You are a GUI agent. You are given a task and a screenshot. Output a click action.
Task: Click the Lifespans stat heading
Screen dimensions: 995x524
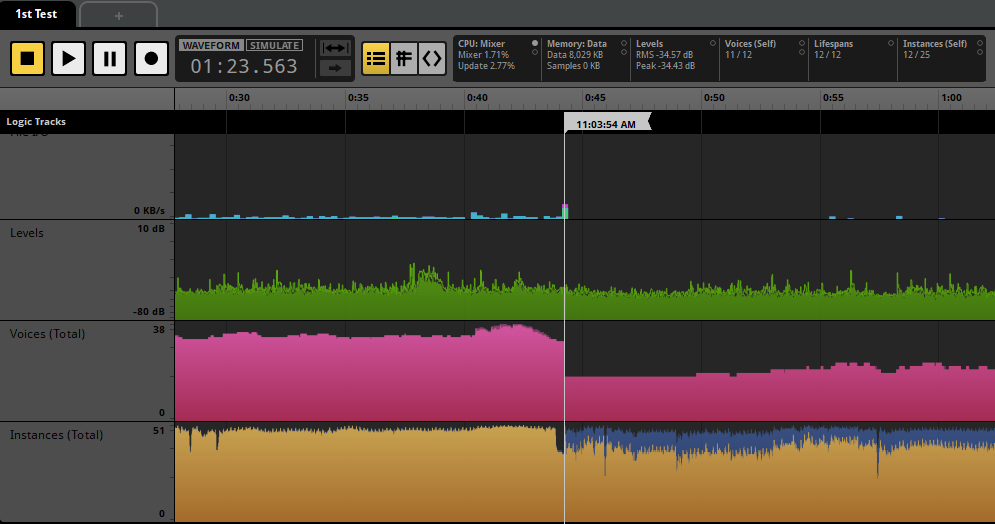tap(833, 44)
